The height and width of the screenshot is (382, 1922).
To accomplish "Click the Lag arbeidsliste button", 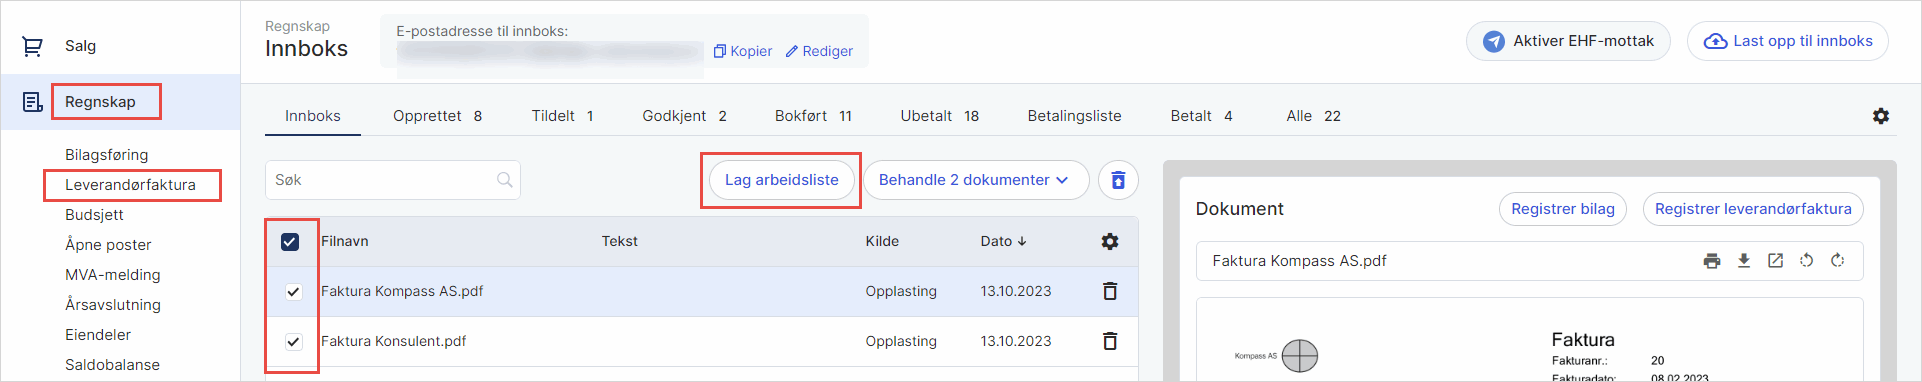I will point(781,180).
